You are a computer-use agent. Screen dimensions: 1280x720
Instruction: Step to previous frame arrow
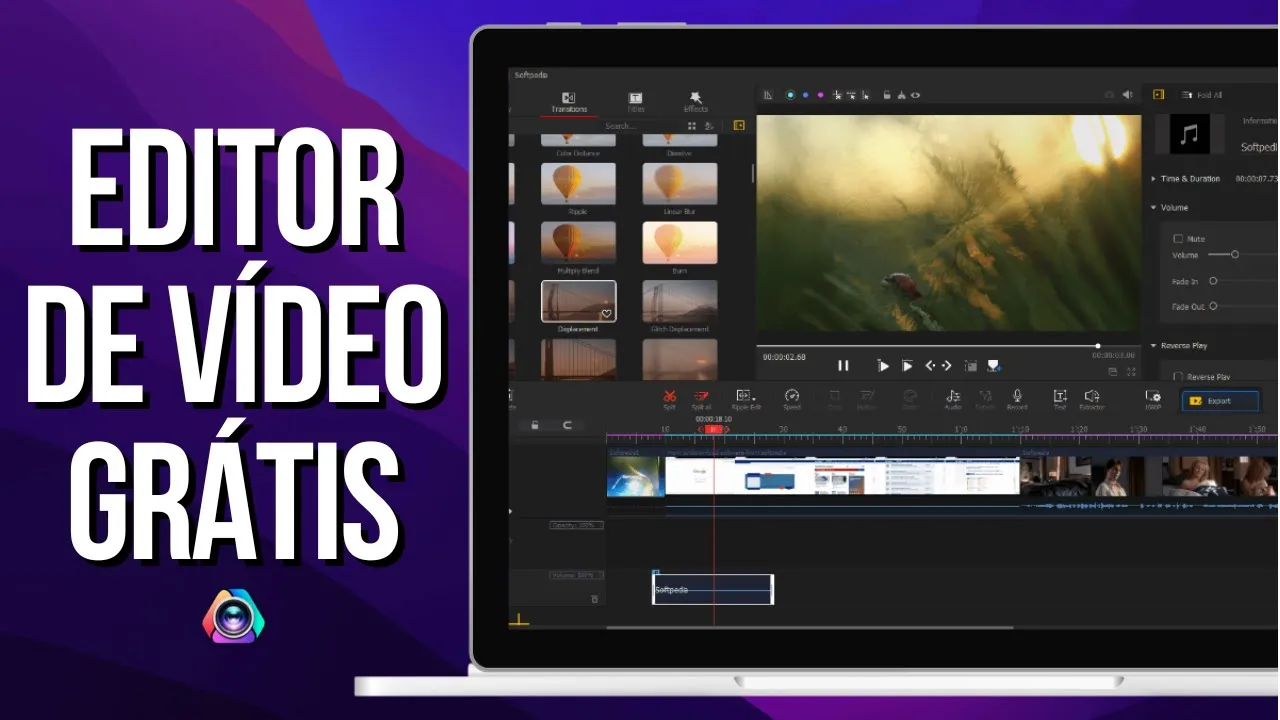[930, 366]
